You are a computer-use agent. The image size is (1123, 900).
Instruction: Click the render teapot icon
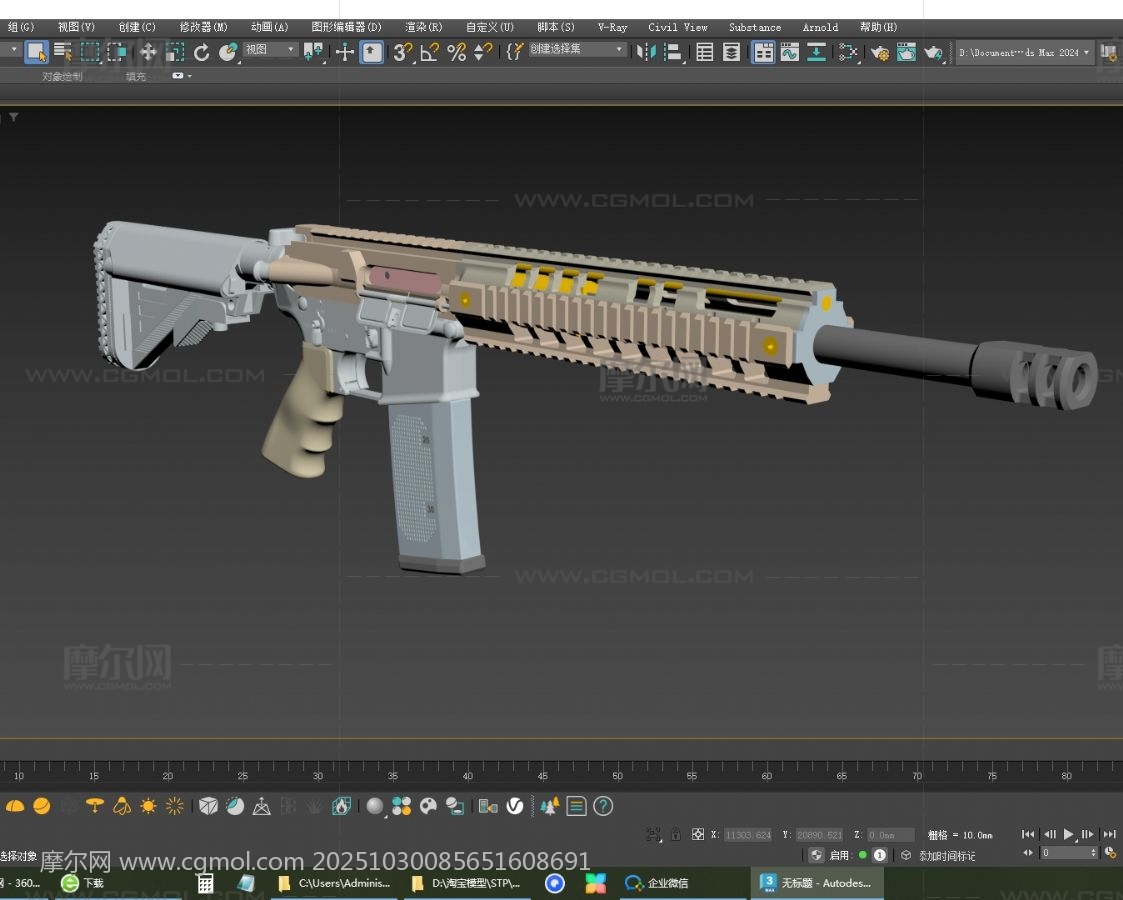click(933, 52)
